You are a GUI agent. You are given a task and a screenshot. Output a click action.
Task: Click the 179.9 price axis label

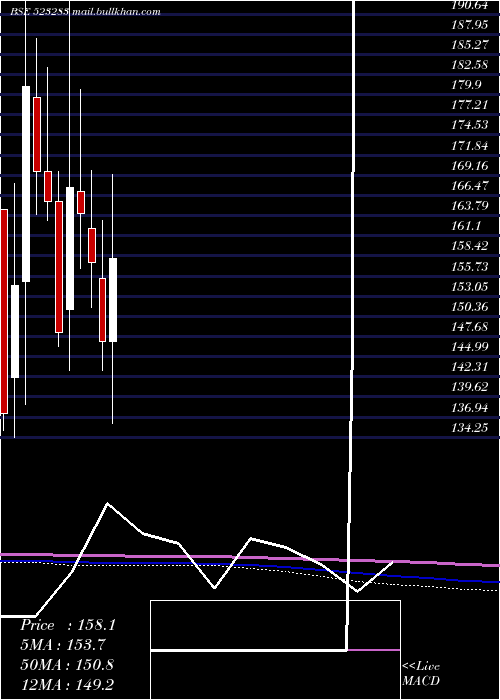pos(467,85)
